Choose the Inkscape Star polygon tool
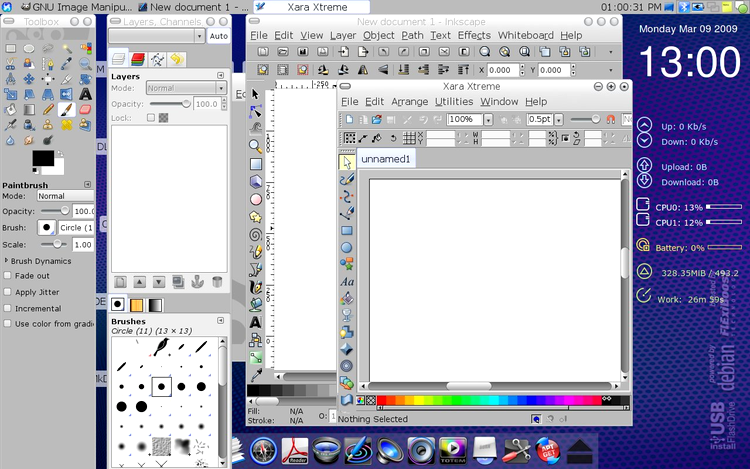 (x=255, y=217)
